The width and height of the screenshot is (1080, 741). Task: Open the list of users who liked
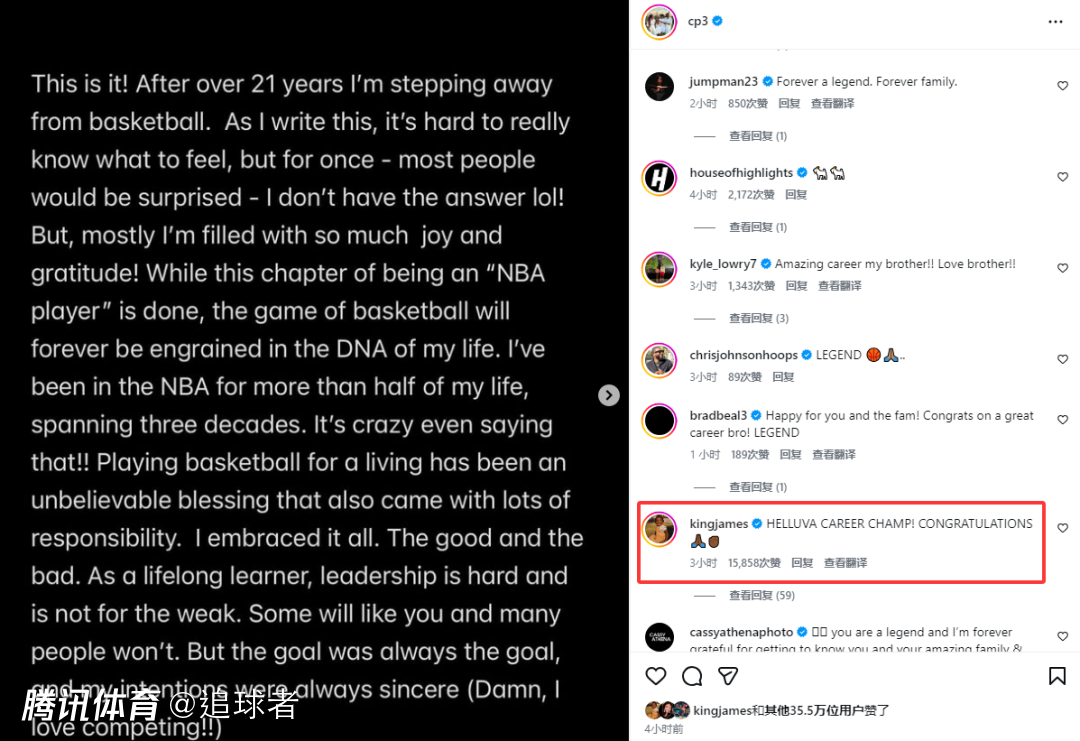[791, 710]
